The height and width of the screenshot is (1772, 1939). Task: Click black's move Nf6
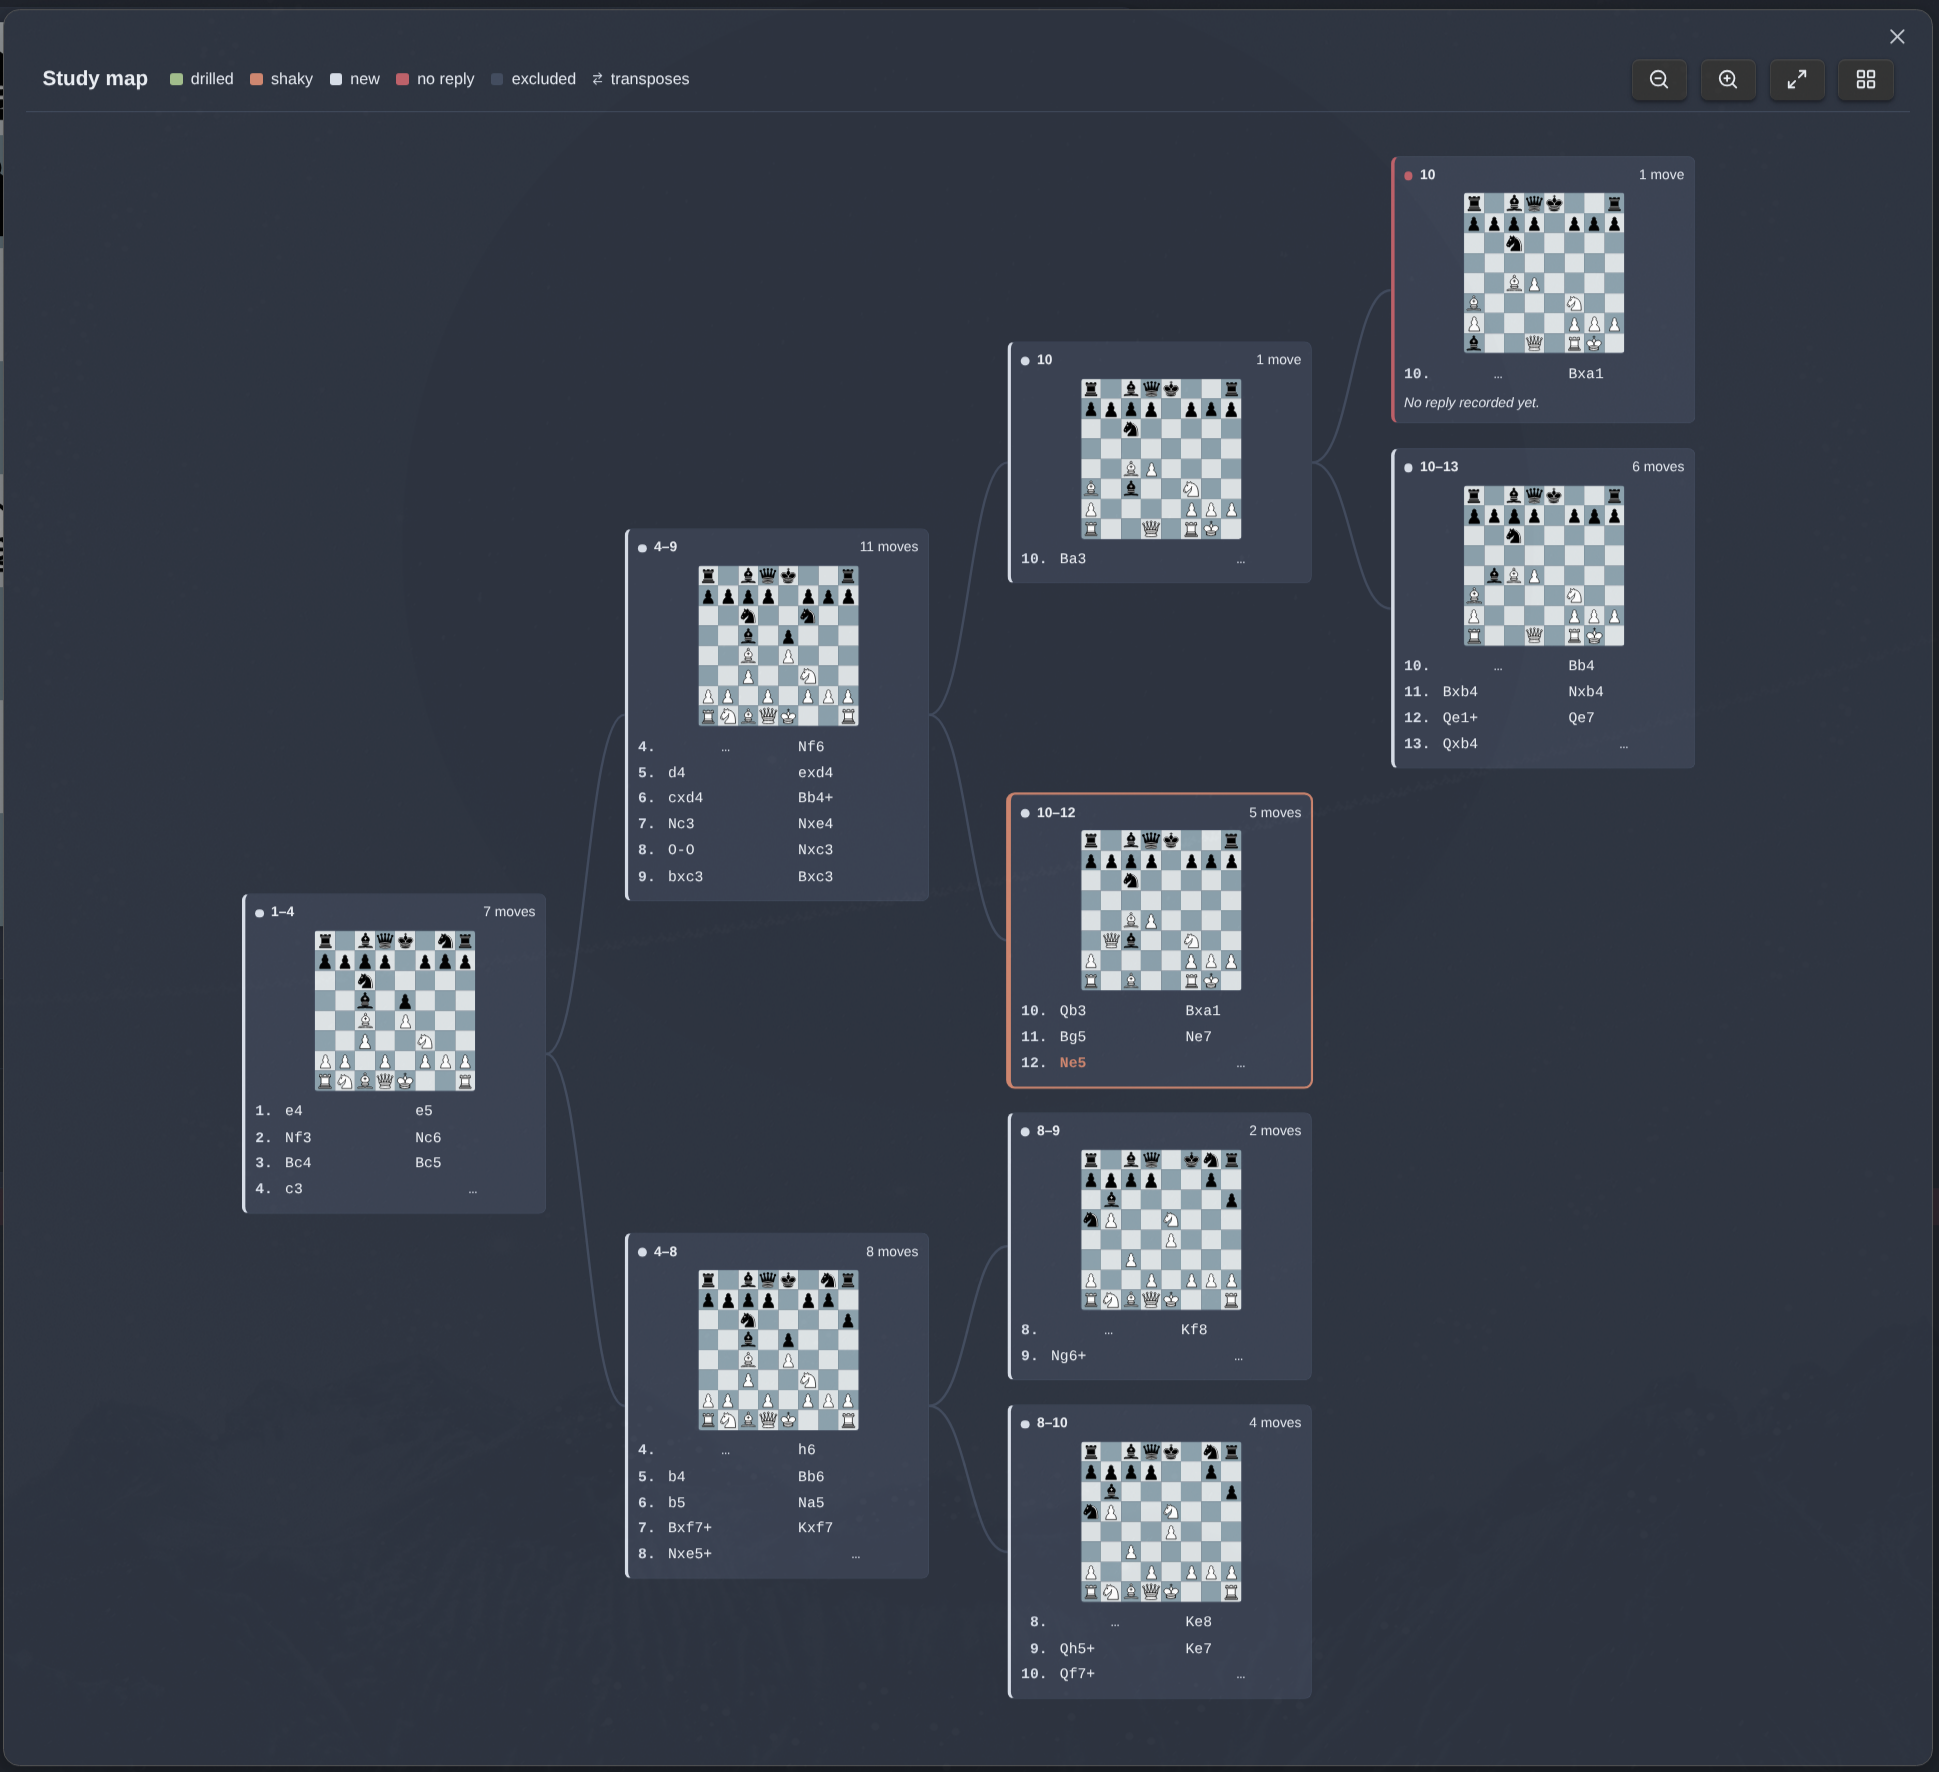click(811, 747)
